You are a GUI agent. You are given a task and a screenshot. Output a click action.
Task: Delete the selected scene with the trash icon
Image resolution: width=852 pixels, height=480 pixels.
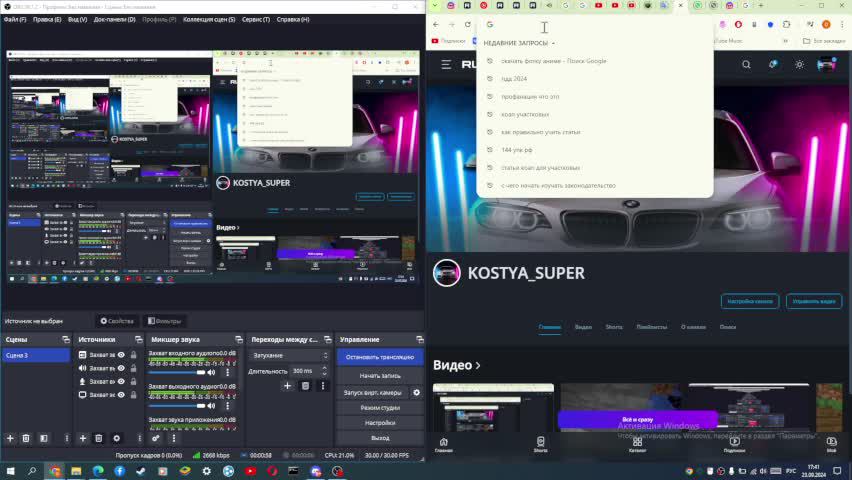[26, 438]
